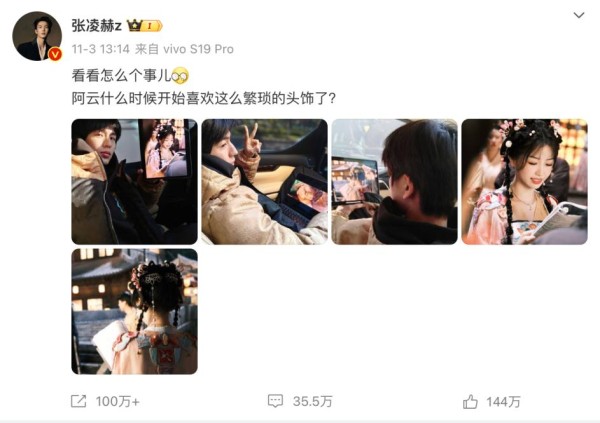Open the poster's round profile avatar

coord(37,36)
